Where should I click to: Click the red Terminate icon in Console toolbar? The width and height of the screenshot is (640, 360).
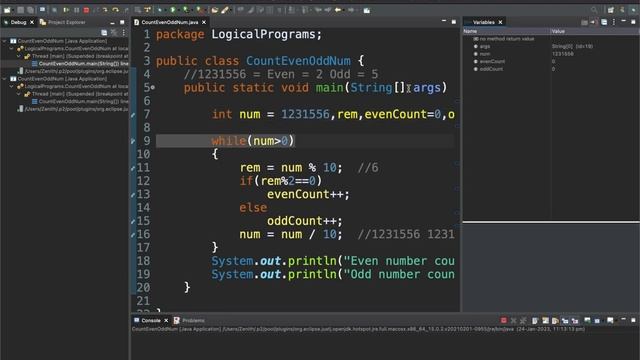[504, 320]
